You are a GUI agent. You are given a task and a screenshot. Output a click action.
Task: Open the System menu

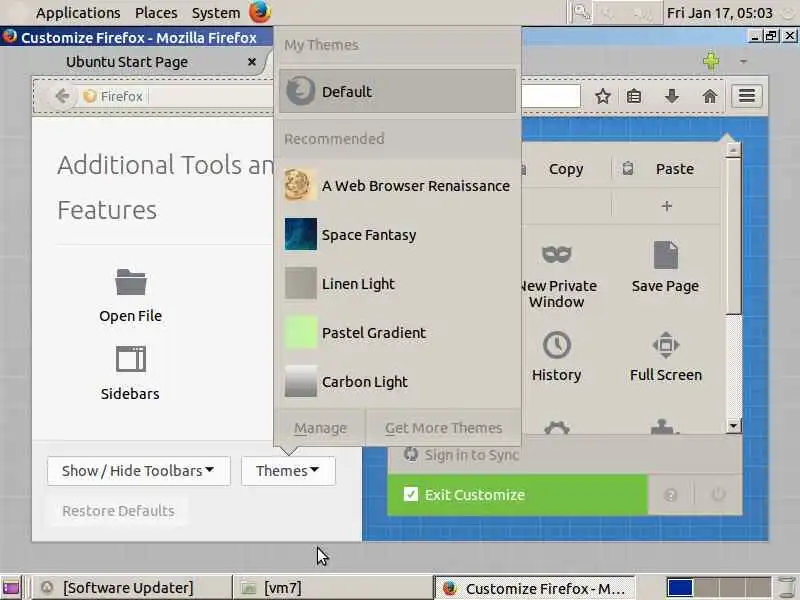(216, 13)
